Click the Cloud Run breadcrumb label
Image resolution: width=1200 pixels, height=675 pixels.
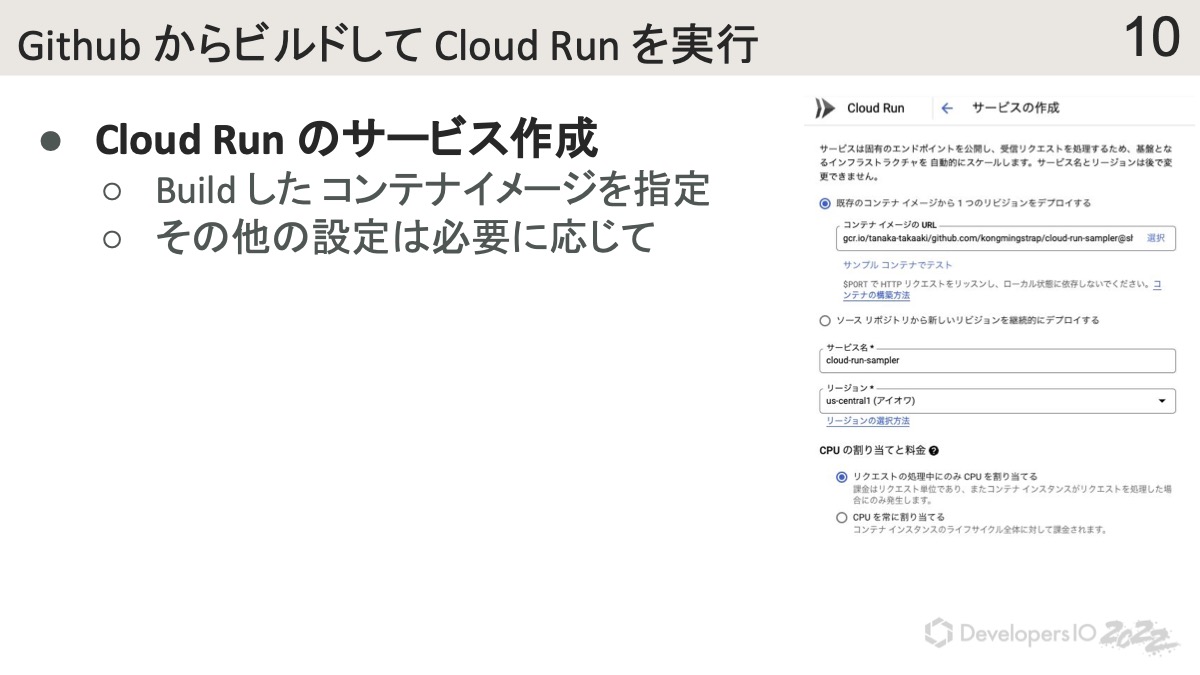(x=877, y=108)
